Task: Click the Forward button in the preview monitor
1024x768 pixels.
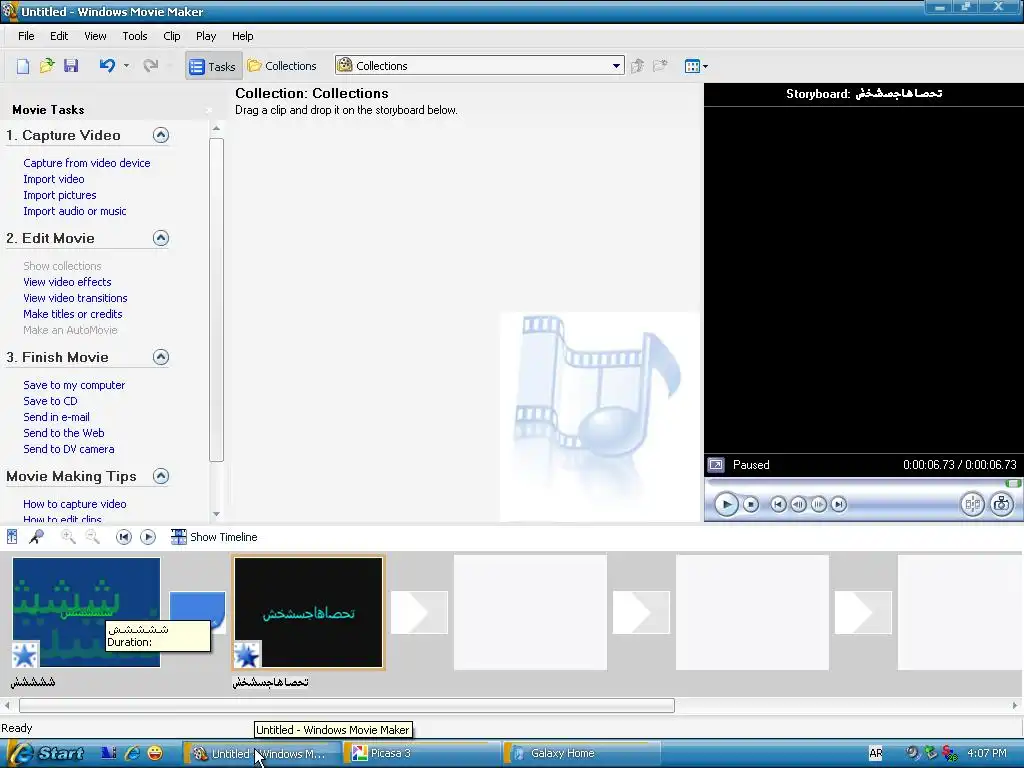Action: click(x=839, y=504)
